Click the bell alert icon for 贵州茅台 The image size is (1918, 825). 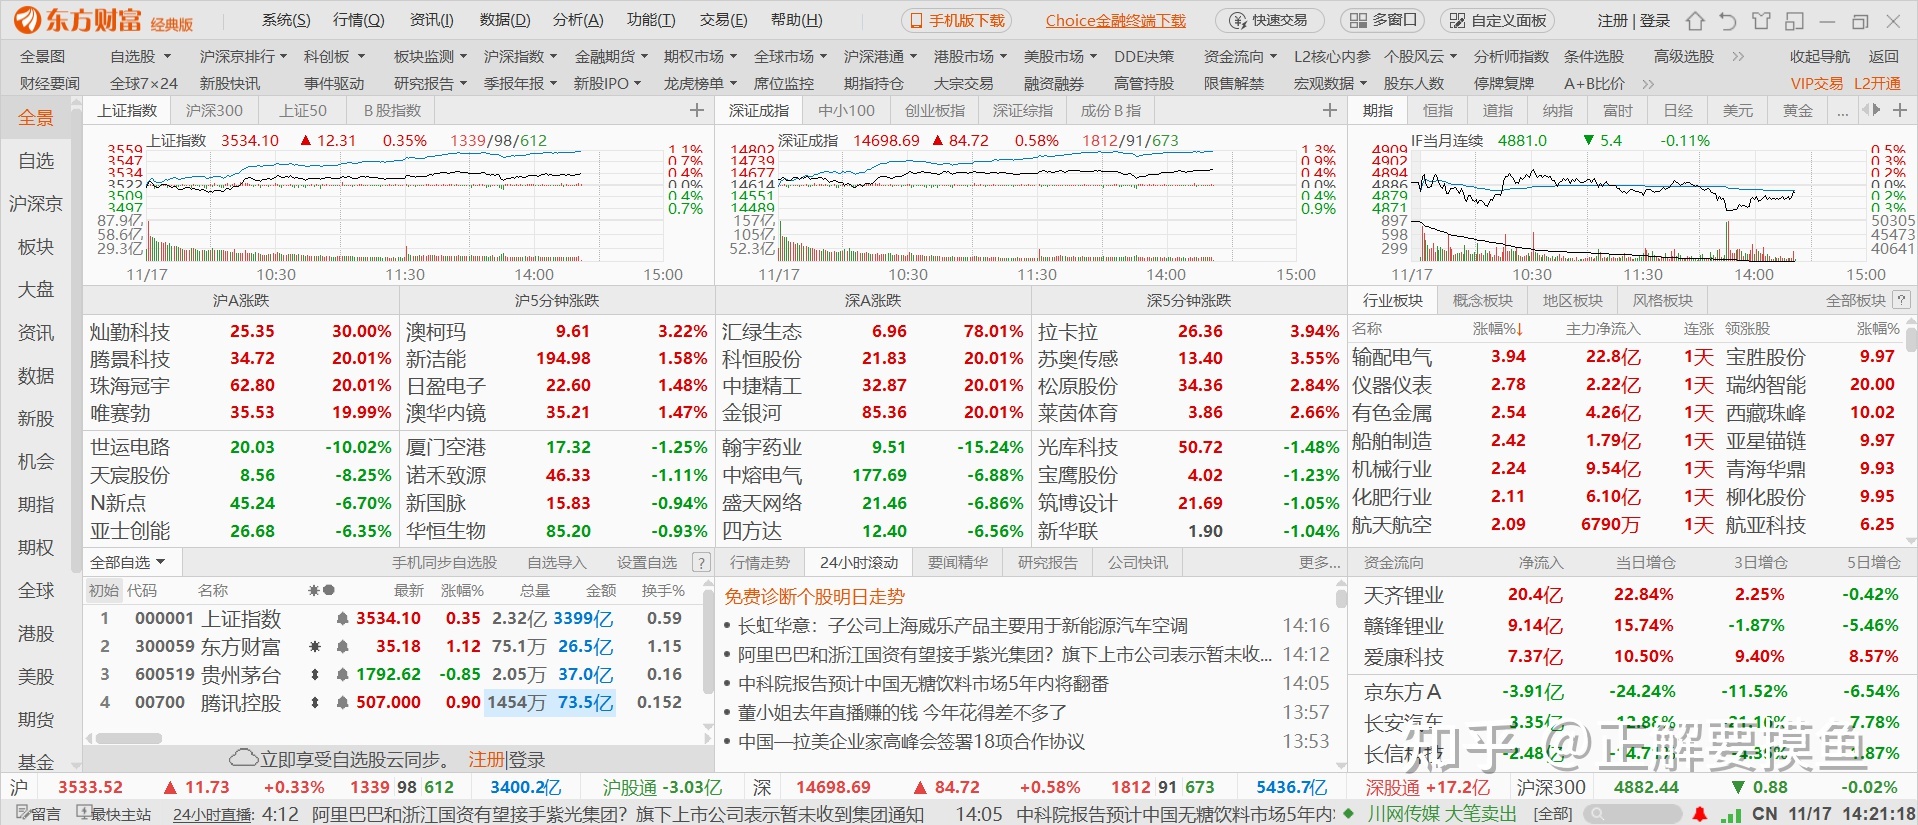[x=342, y=675]
